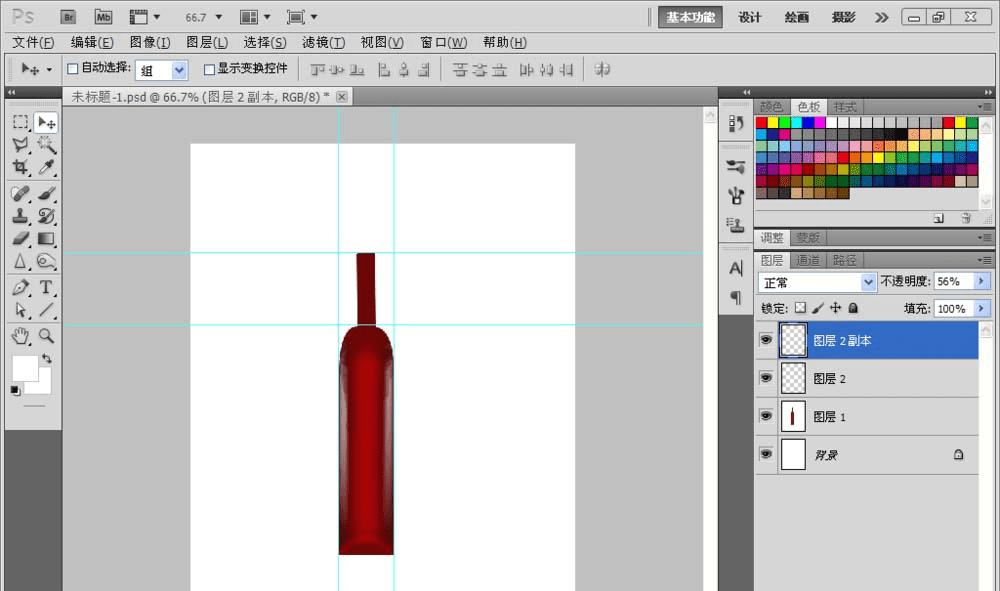The width and height of the screenshot is (1000, 591).
Task: Pick the red swatch in 色板
Action: (x=762, y=122)
